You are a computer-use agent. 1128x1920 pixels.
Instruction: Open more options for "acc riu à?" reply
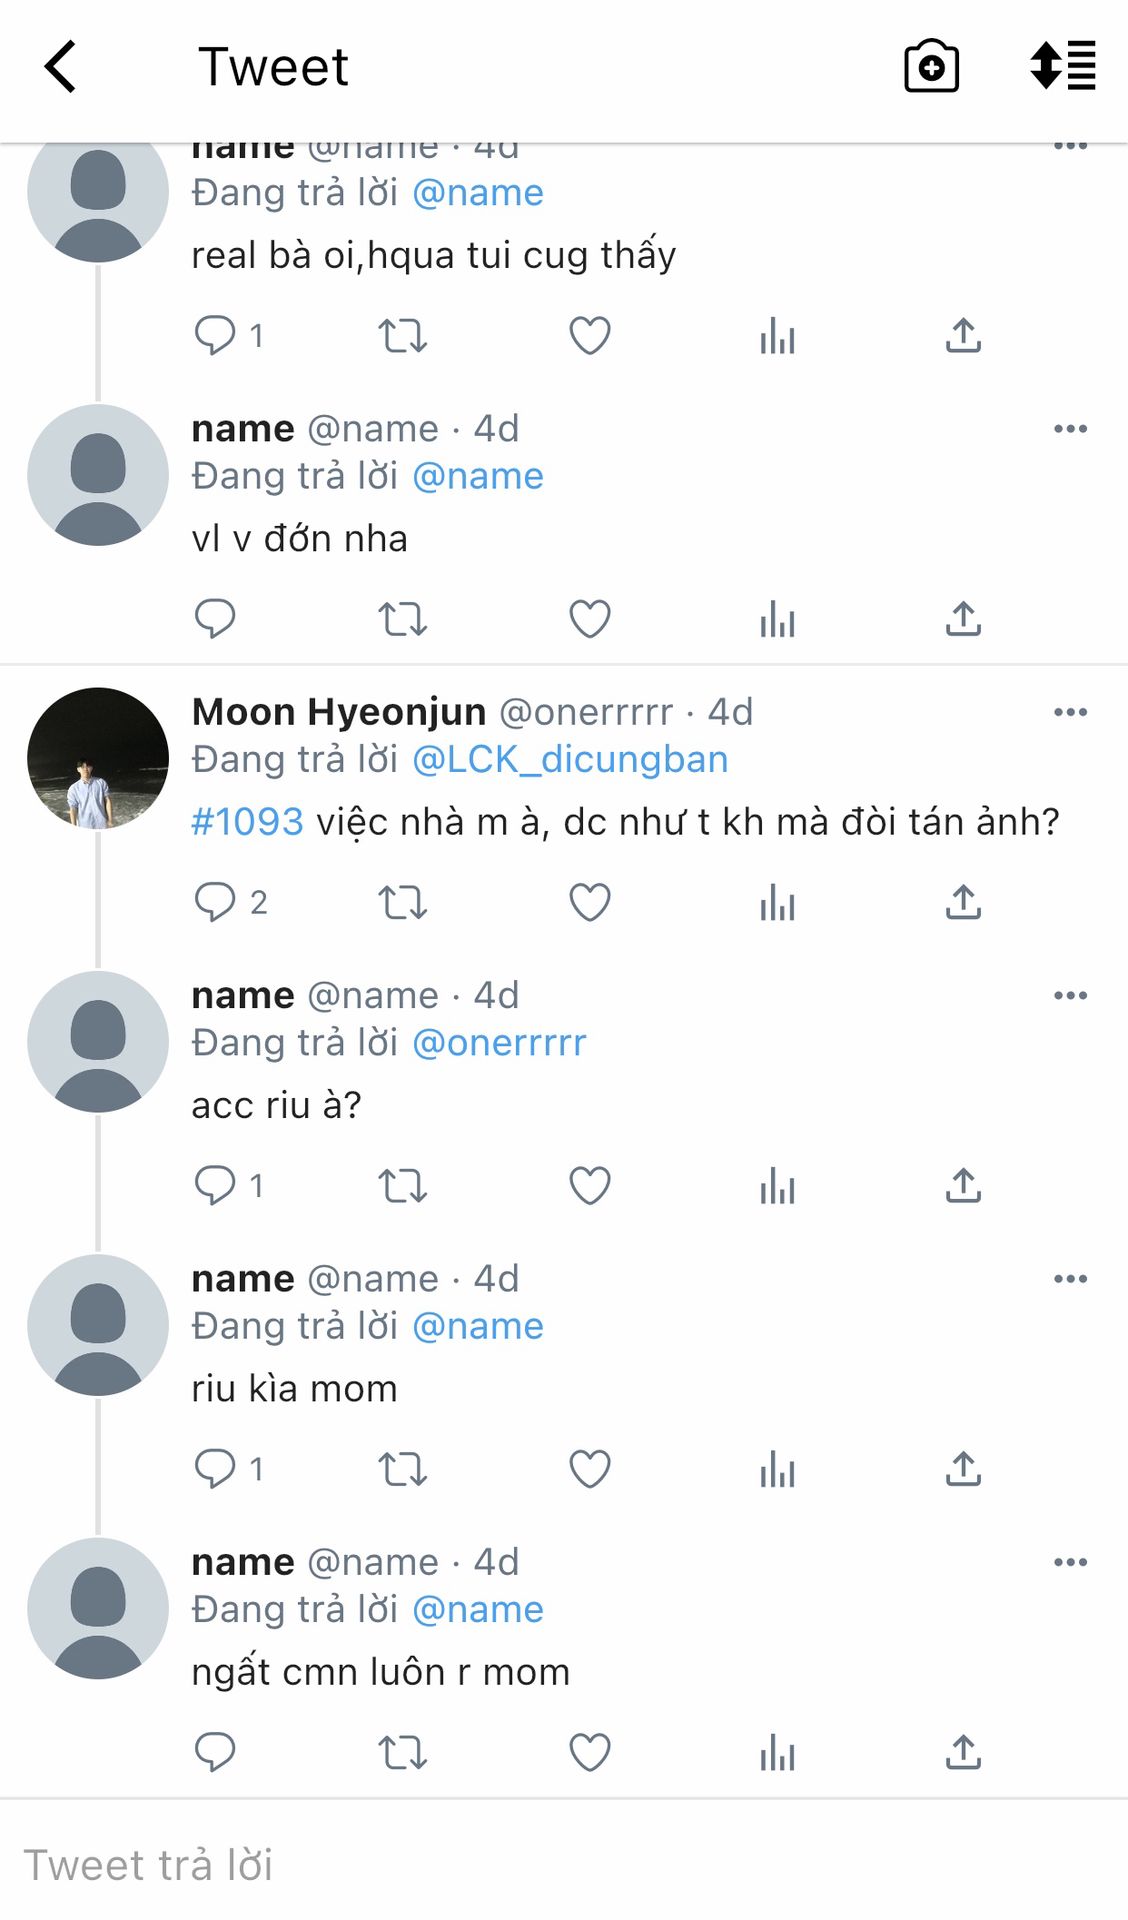coord(1070,996)
